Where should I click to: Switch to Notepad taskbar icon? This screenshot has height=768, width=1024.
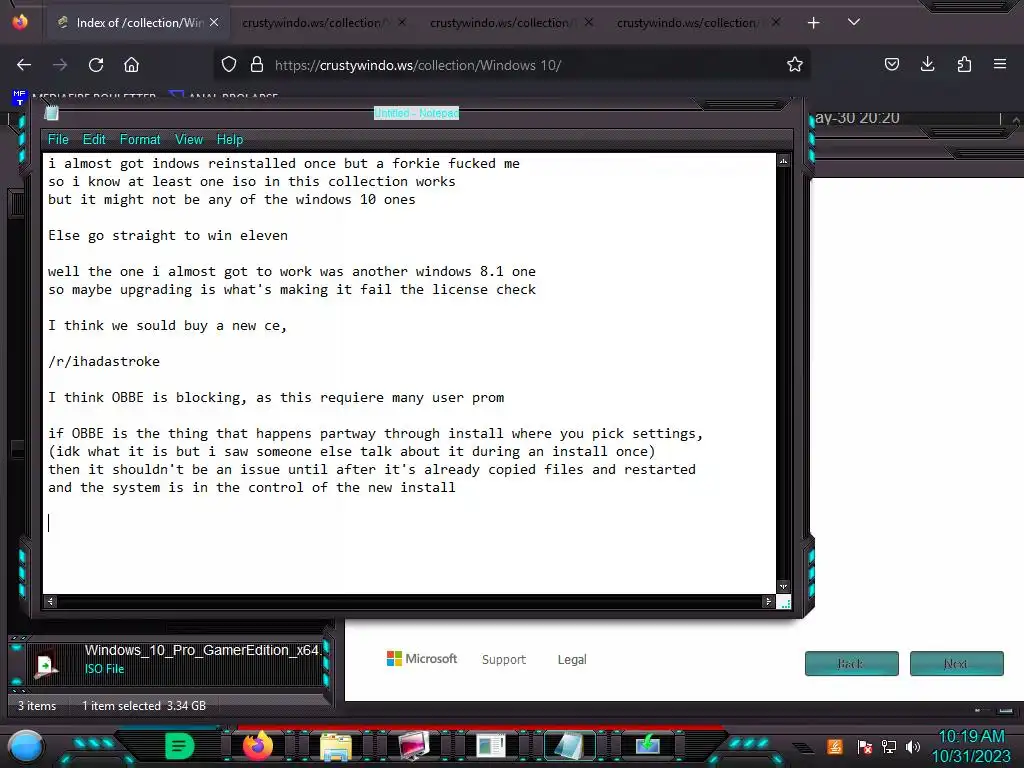pyautogui.click(x=569, y=746)
